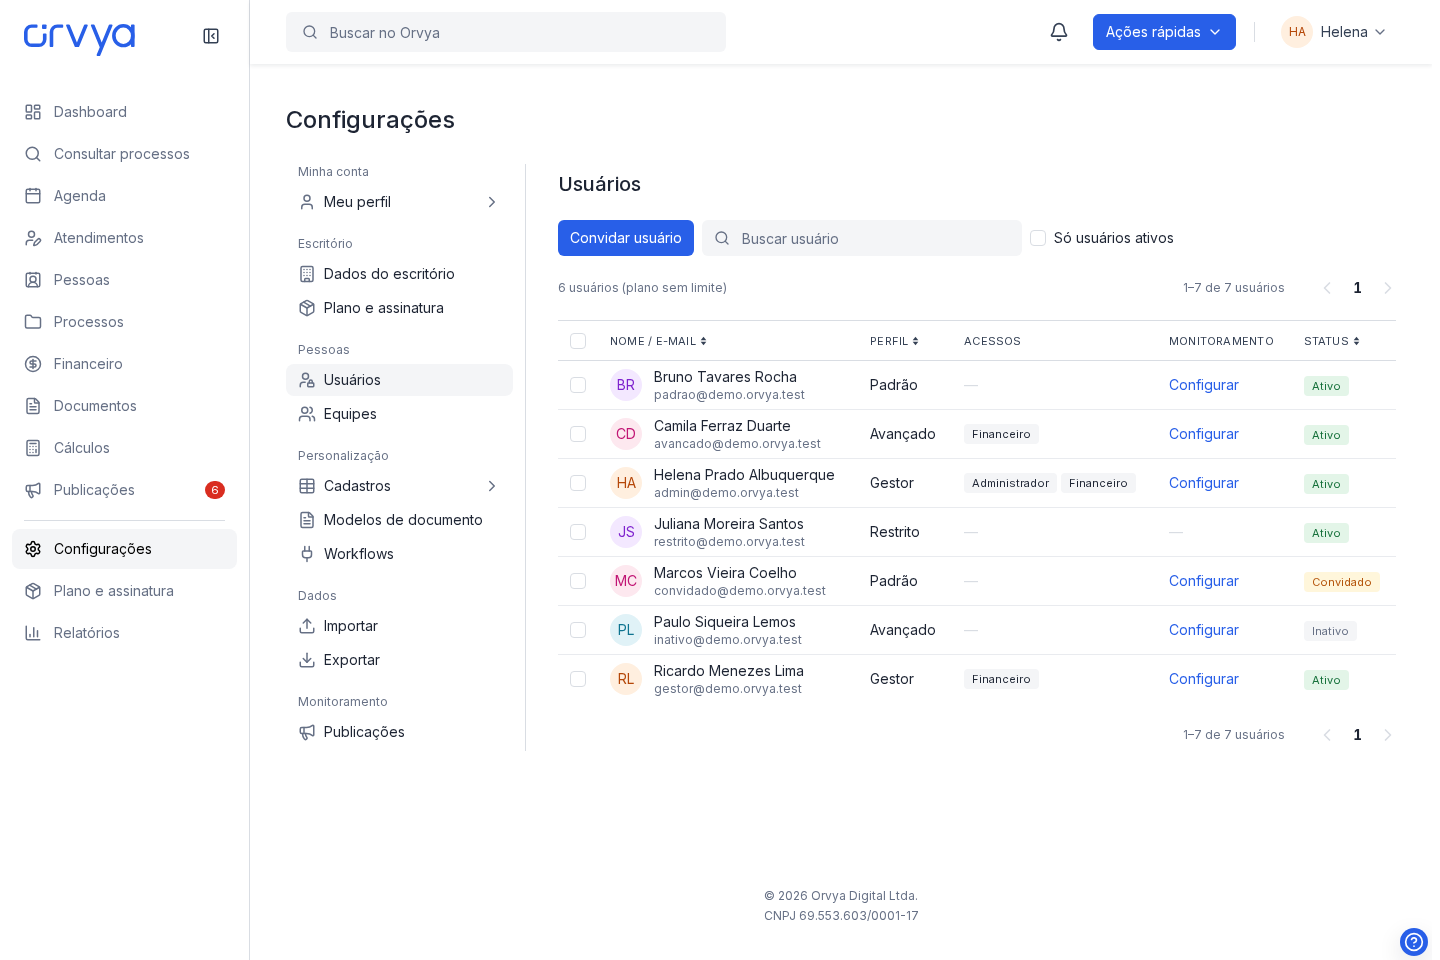1440x960 pixels.
Task: Click the Financeiro dollar icon
Action: [33, 364]
